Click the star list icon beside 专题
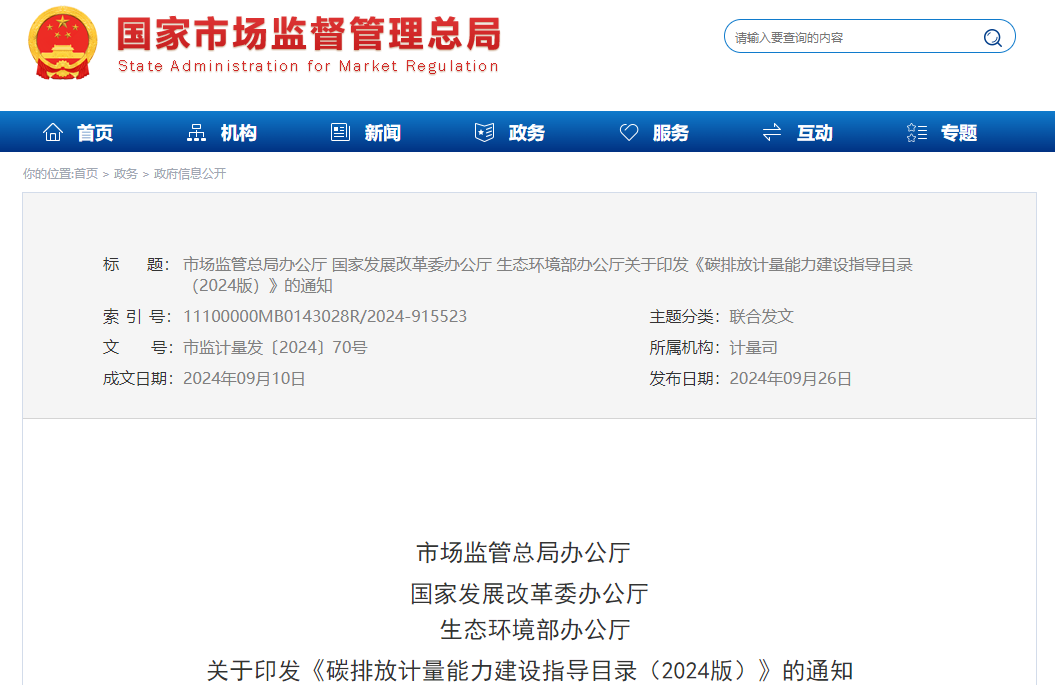The height and width of the screenshot is (685, 1055). click(x=916, y=133)
